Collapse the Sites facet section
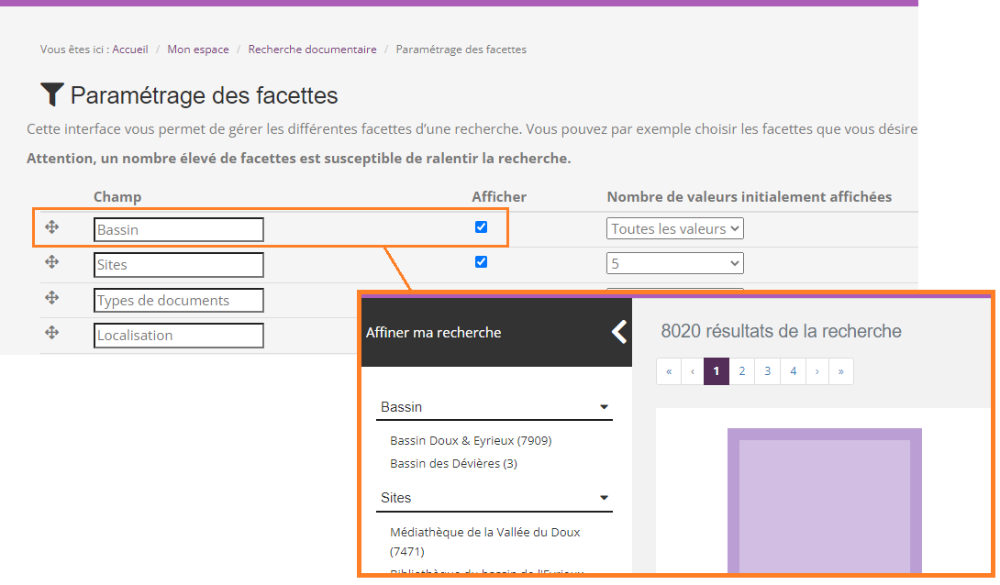Viewport: 1000px width, 585px height. pyautogui.click(x=604, y=497)
